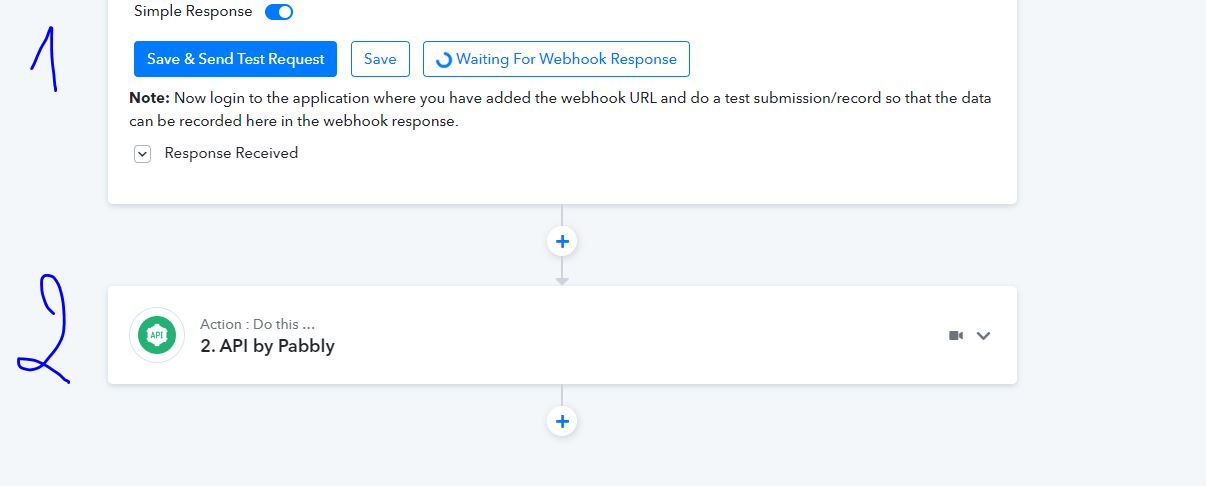Add step below API by Pabbly
This screenshot has height=486, width=1206.
pos(562,421)
